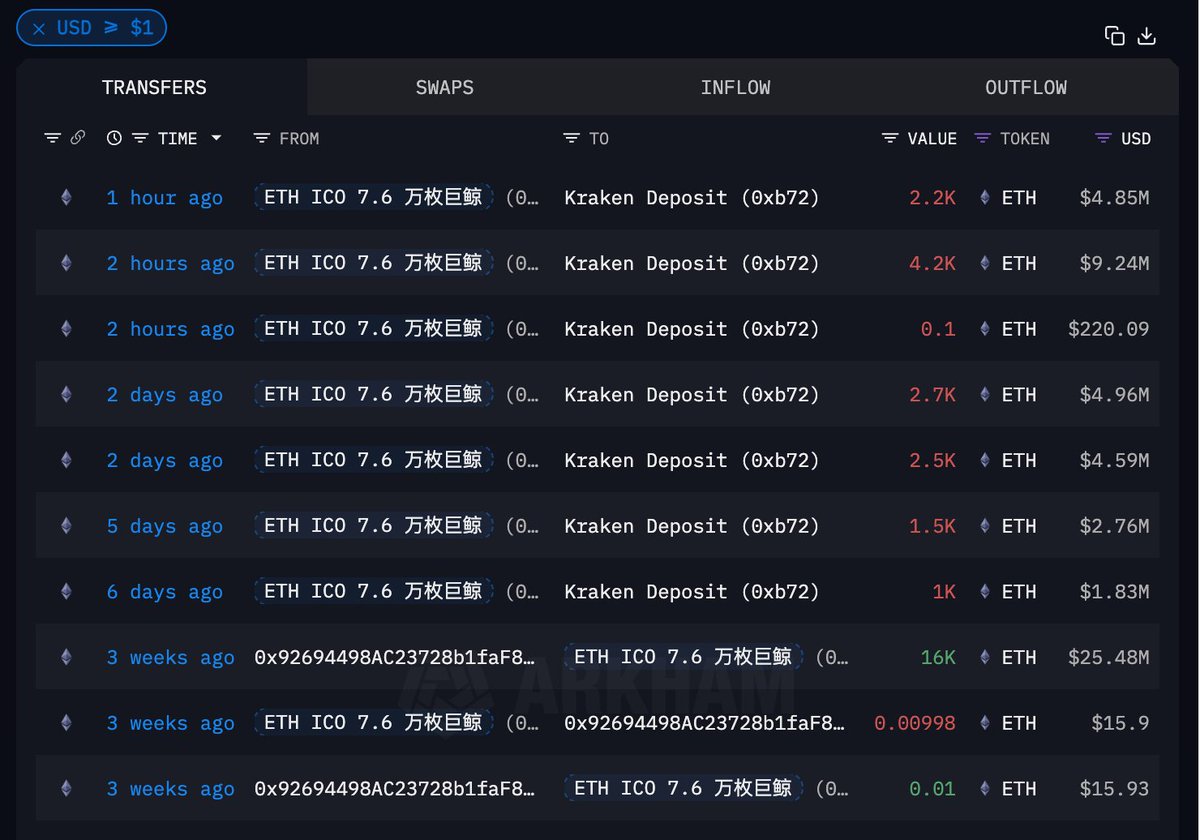1200x840 pixels.
Task: Open the TO column filter
Action: 572,138
